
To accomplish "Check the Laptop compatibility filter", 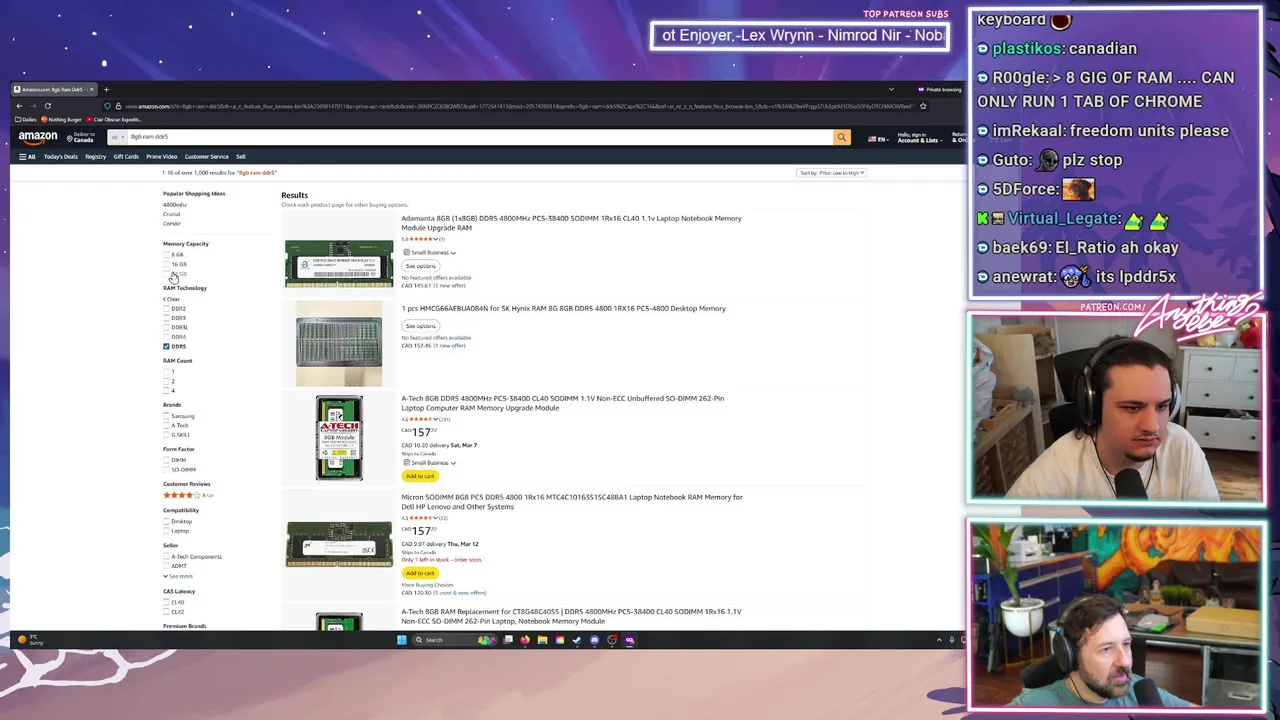I will pos(166,531).
